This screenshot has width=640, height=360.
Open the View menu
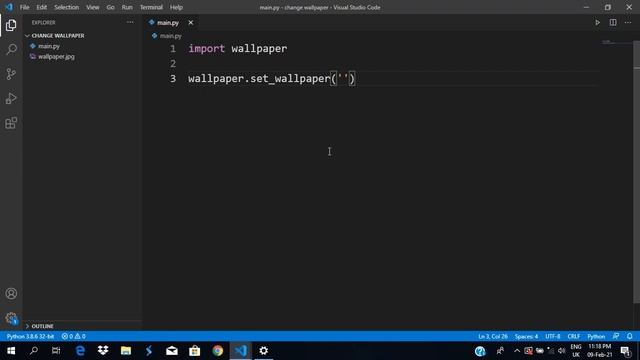93,7
